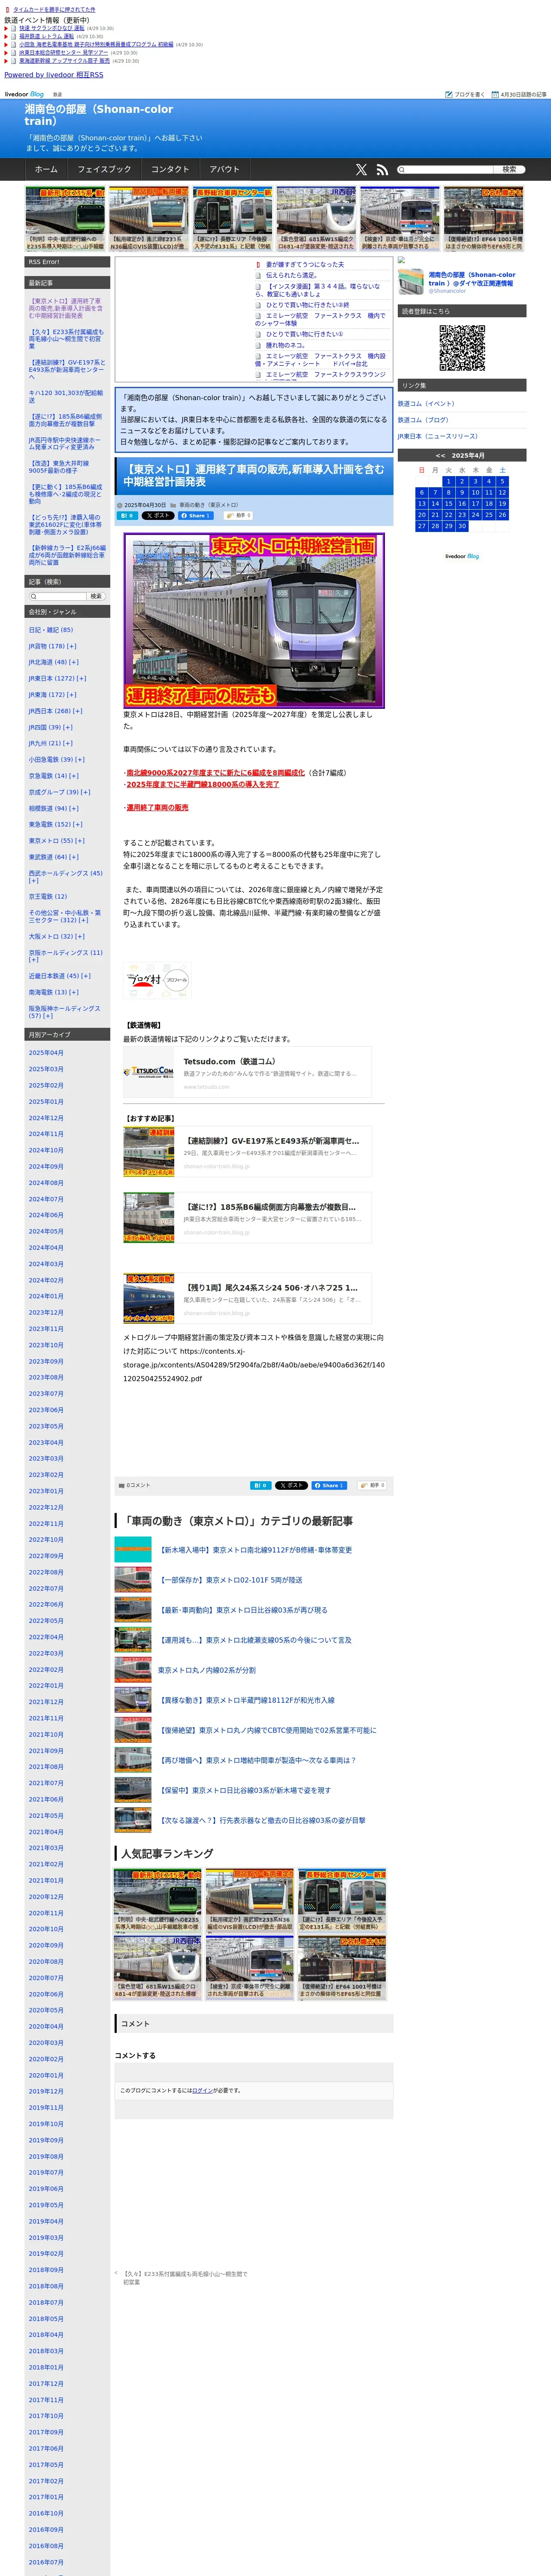Click the sidebar article search input field
Screen dimensions: 551x2576
(58, 596)
